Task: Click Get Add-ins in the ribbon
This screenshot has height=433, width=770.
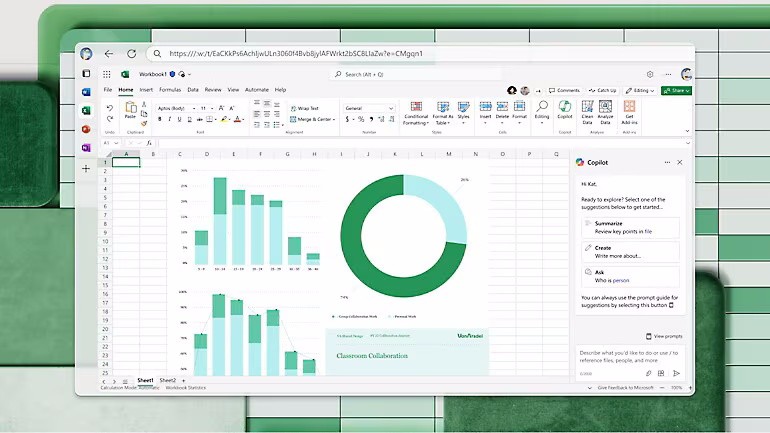Action: (629, 110)
